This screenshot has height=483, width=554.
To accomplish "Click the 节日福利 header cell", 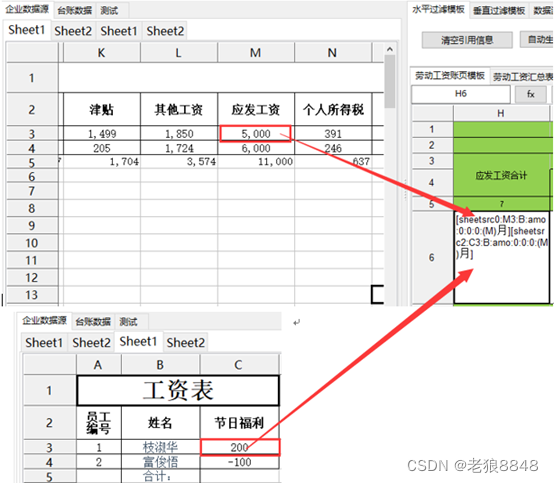I will [x=239, y=423].
